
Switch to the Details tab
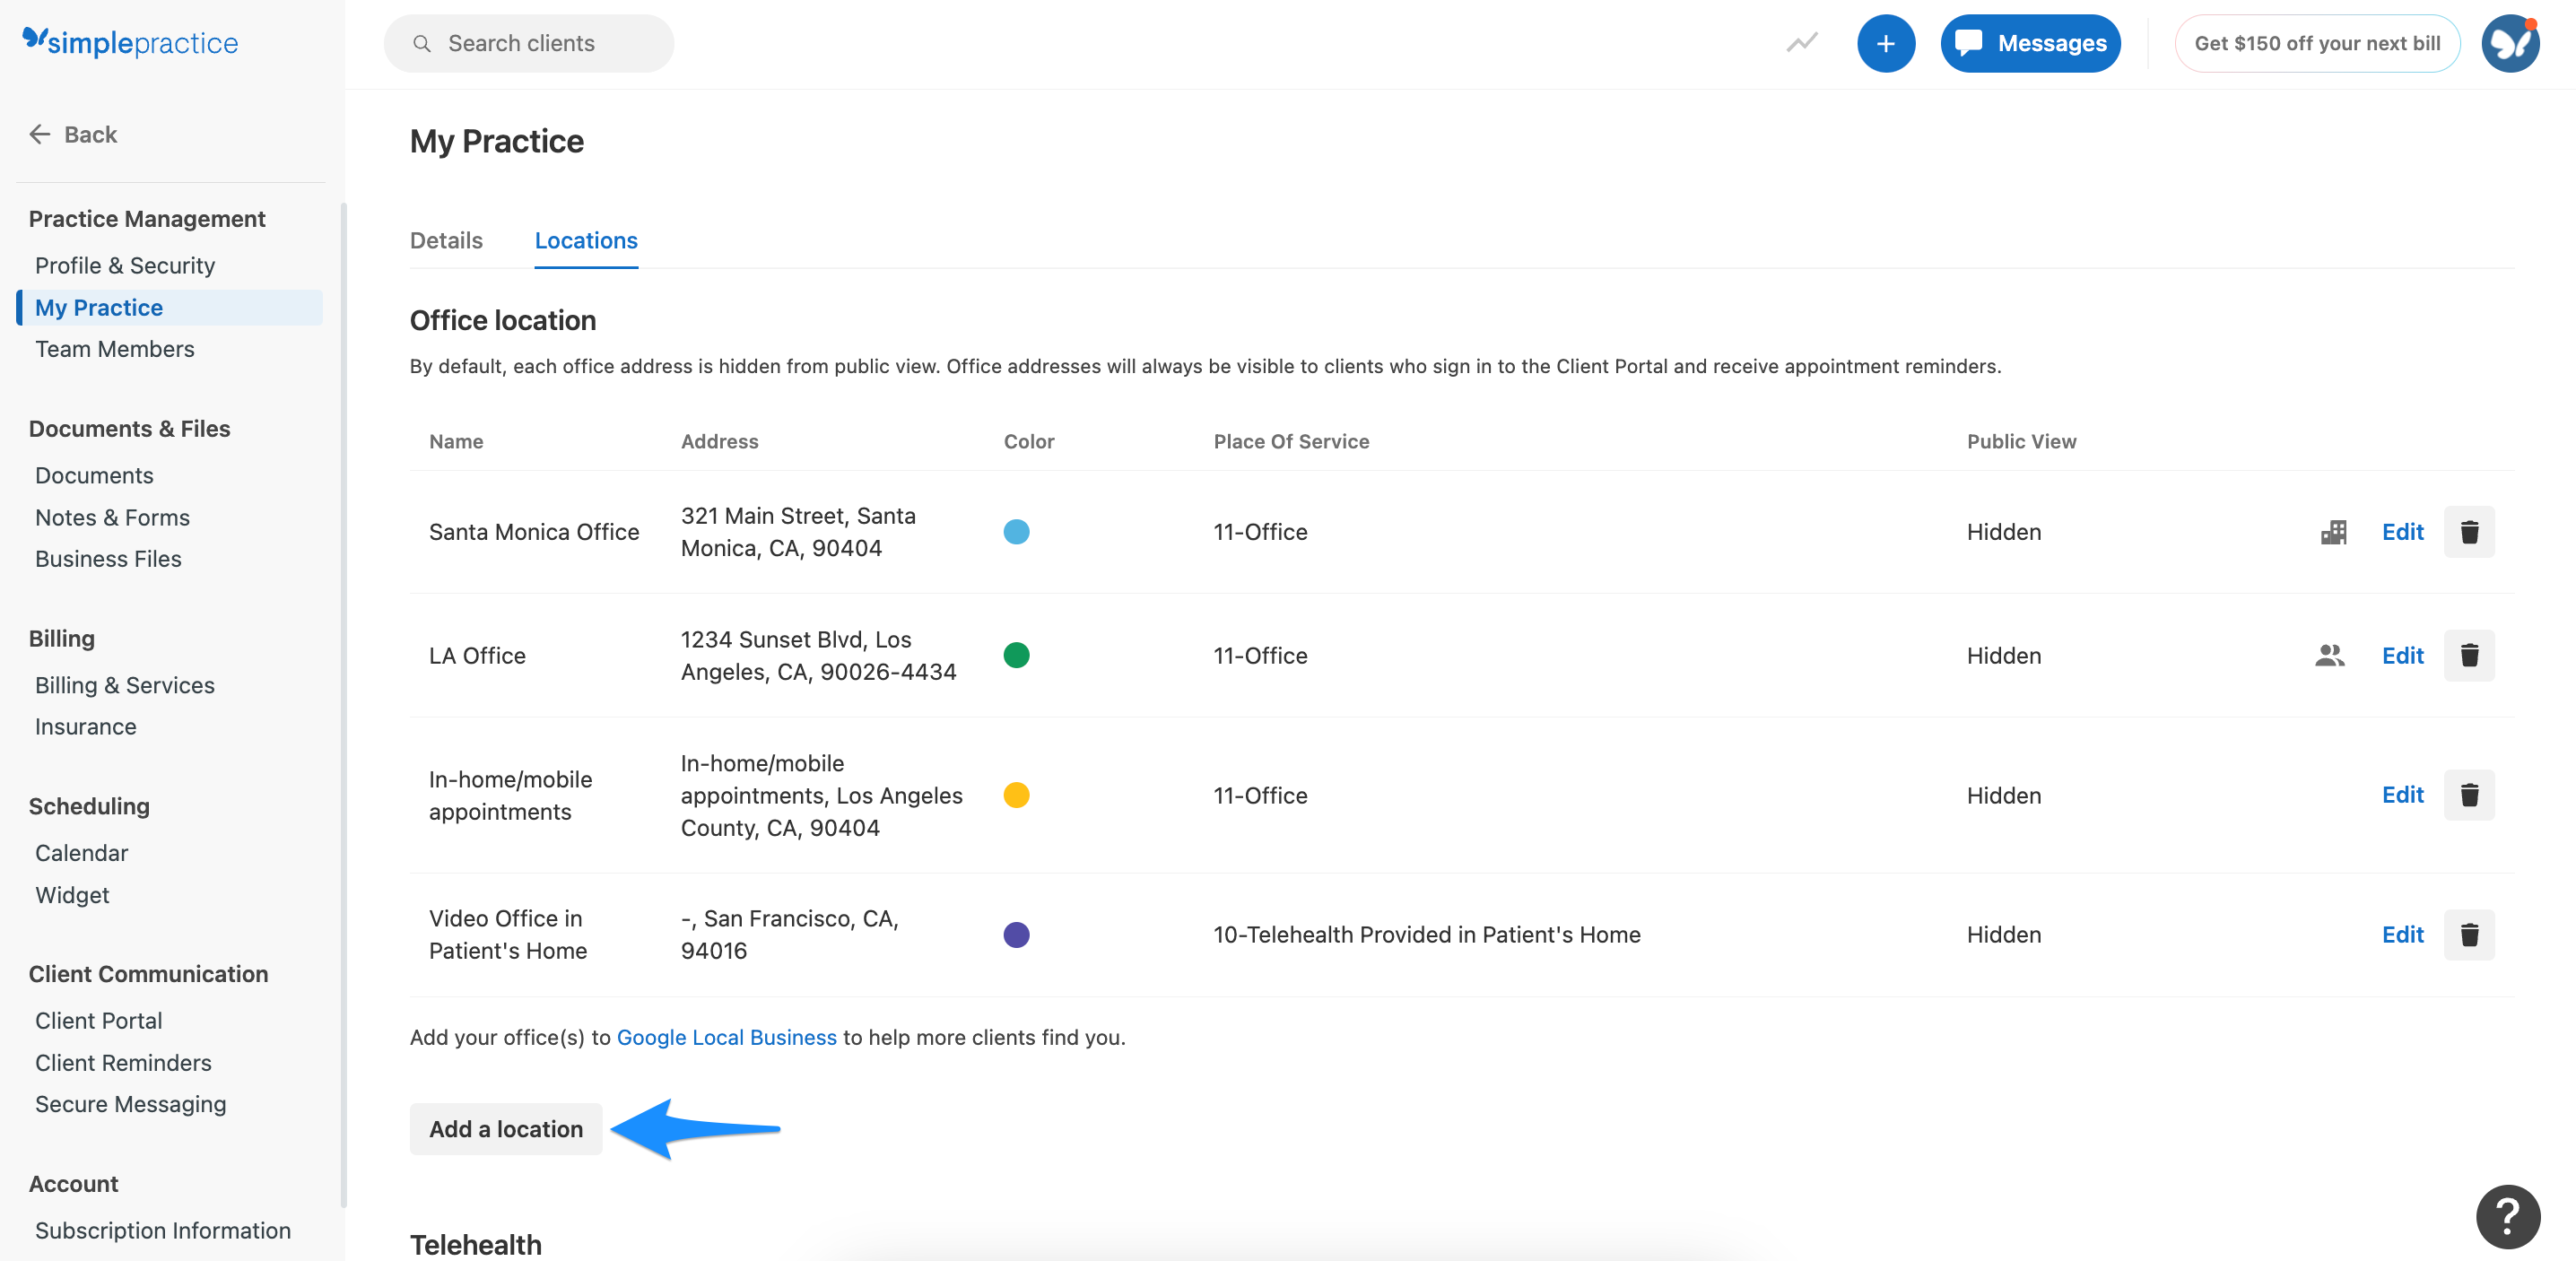[446, 240]
